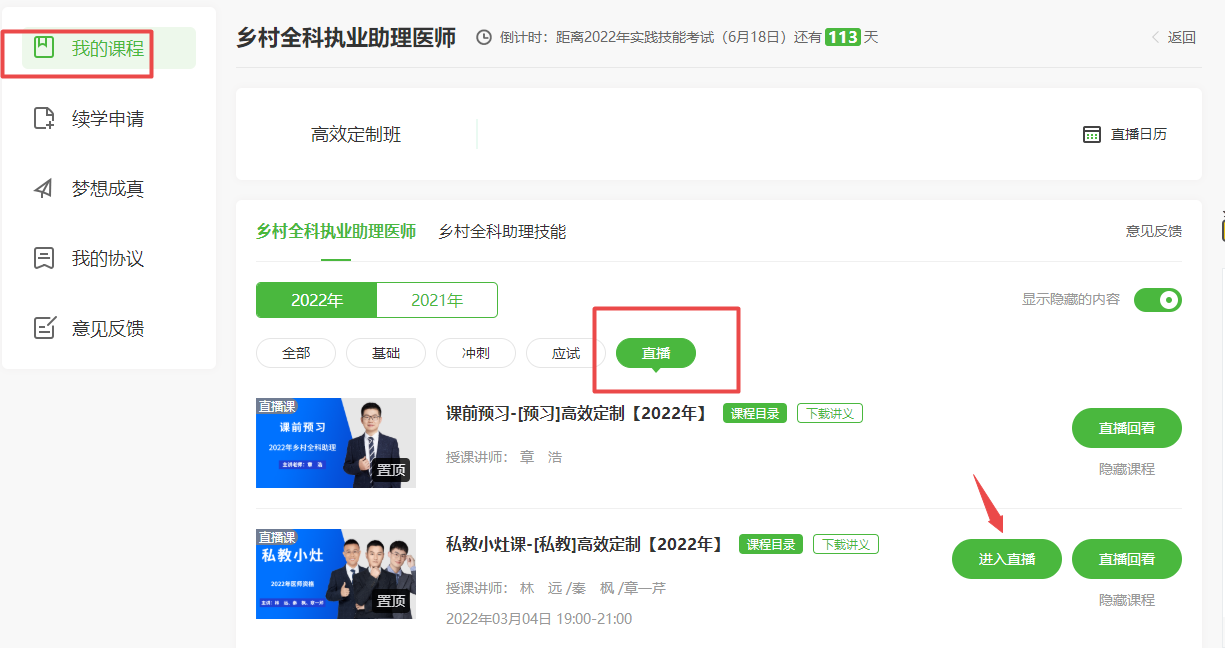Open 课程目录 for 私教小灶课
Screen dimensions: 1225x648
(771, 545)
